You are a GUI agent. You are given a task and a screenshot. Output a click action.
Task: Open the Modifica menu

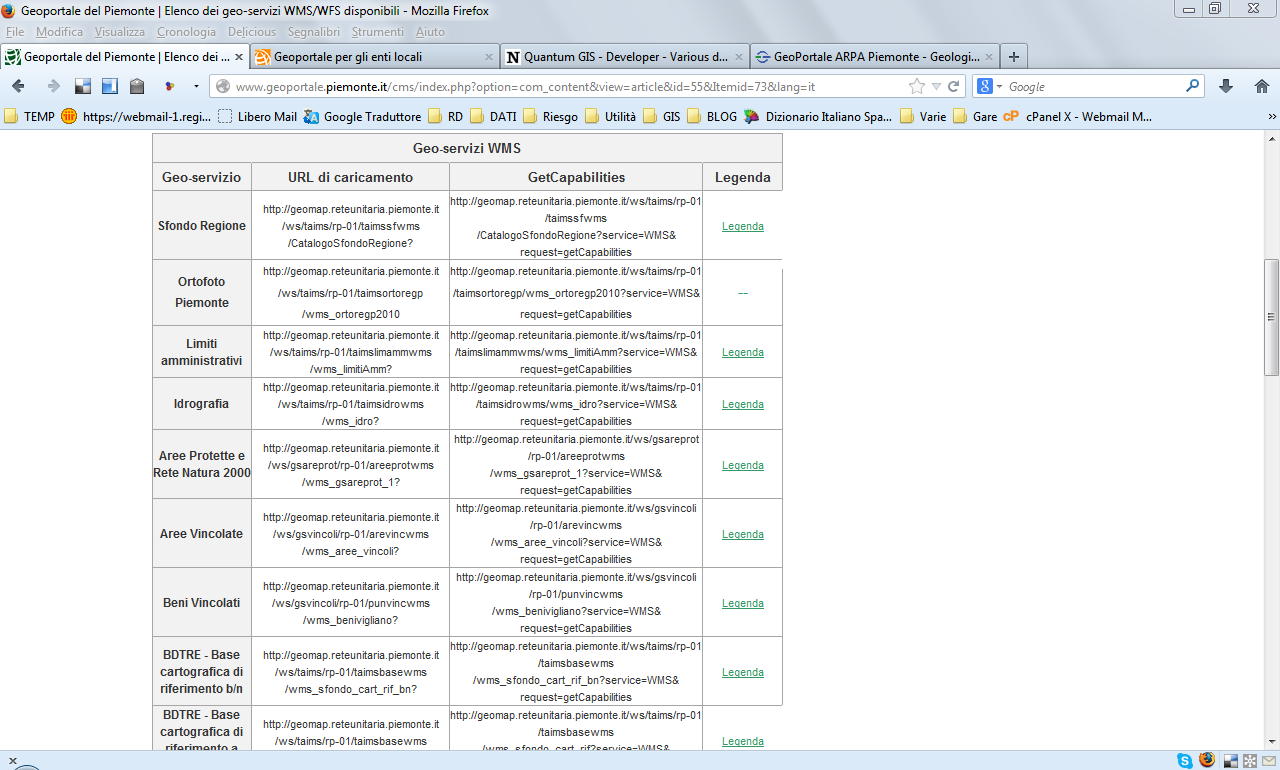(60, 32)
